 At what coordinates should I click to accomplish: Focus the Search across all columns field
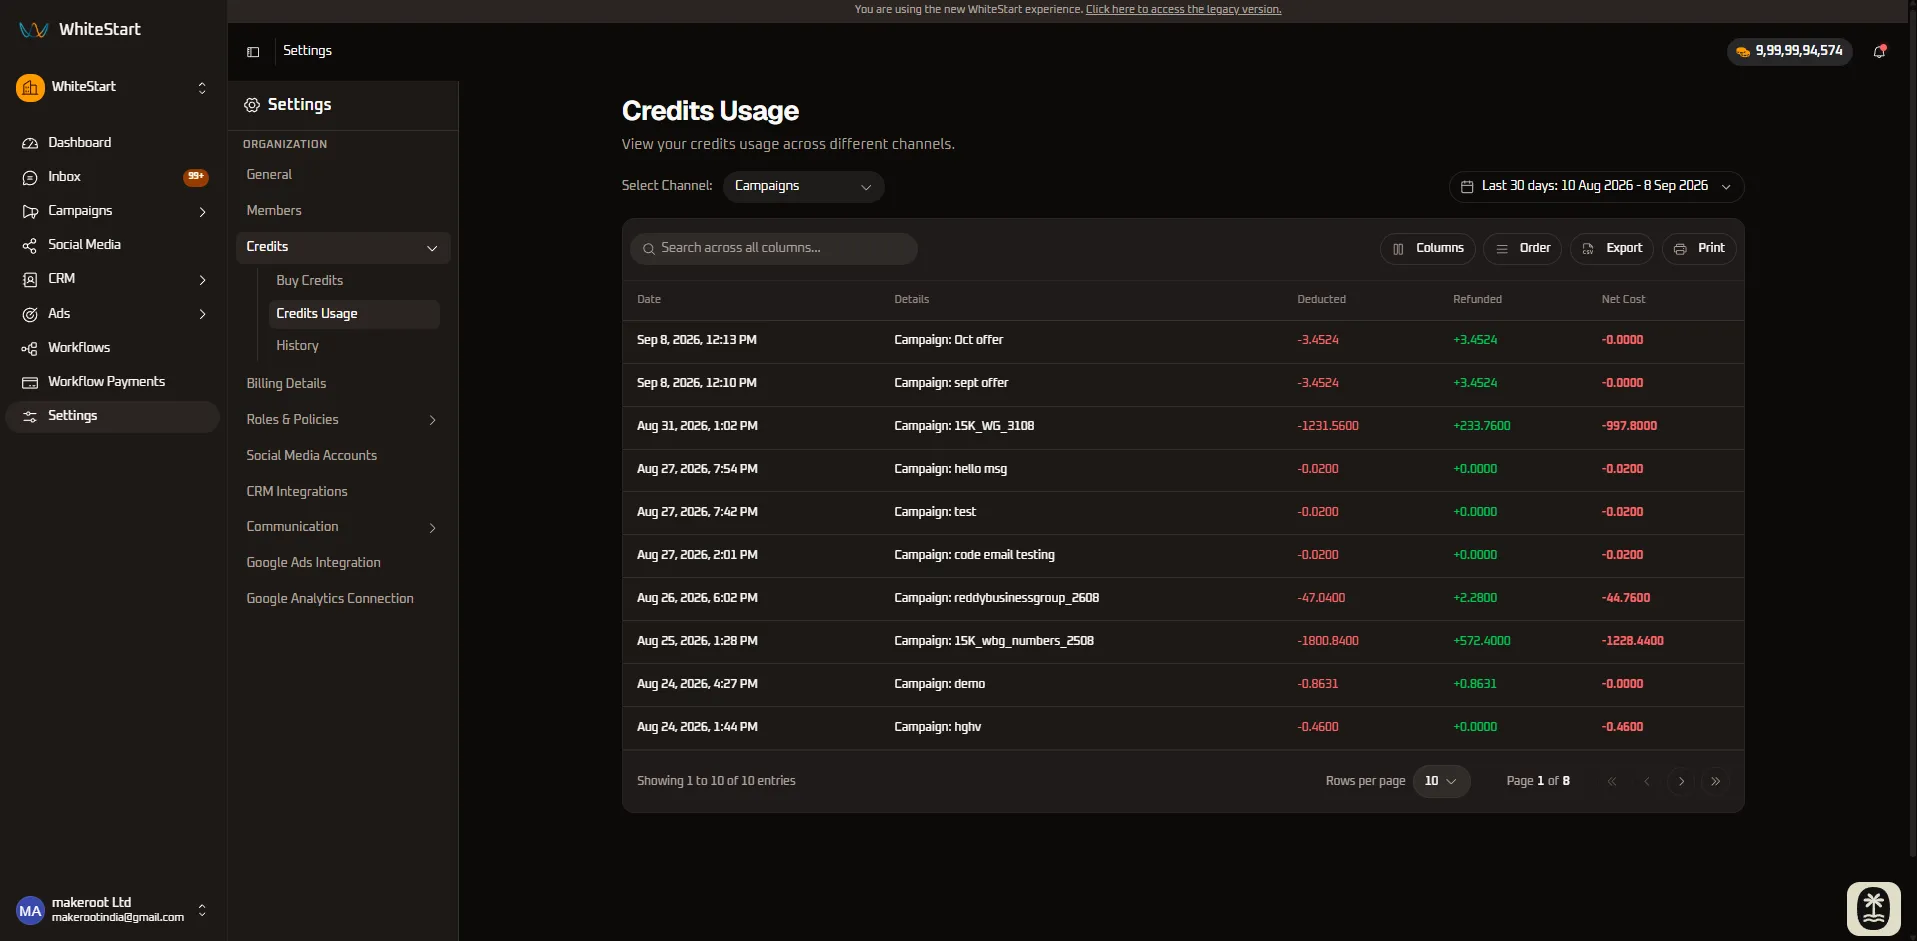click(x=774, y=248)
